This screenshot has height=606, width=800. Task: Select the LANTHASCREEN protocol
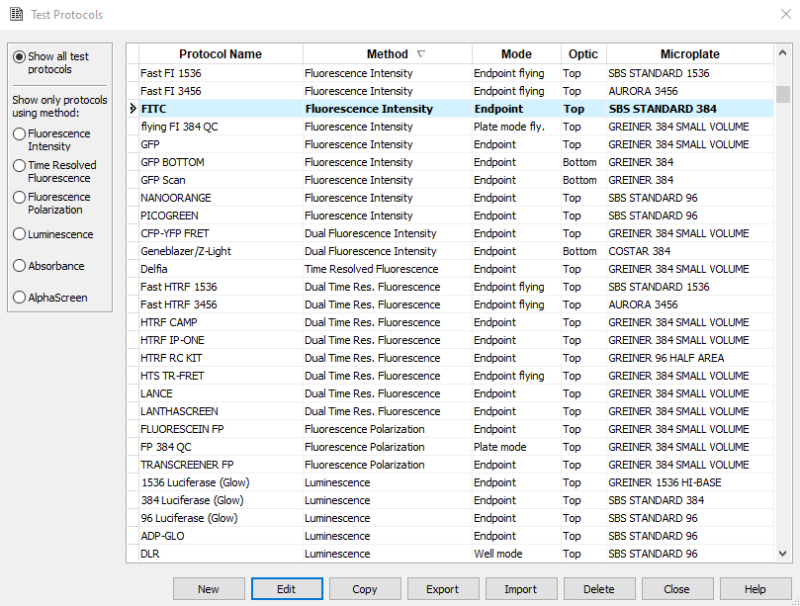click(179, 412)
